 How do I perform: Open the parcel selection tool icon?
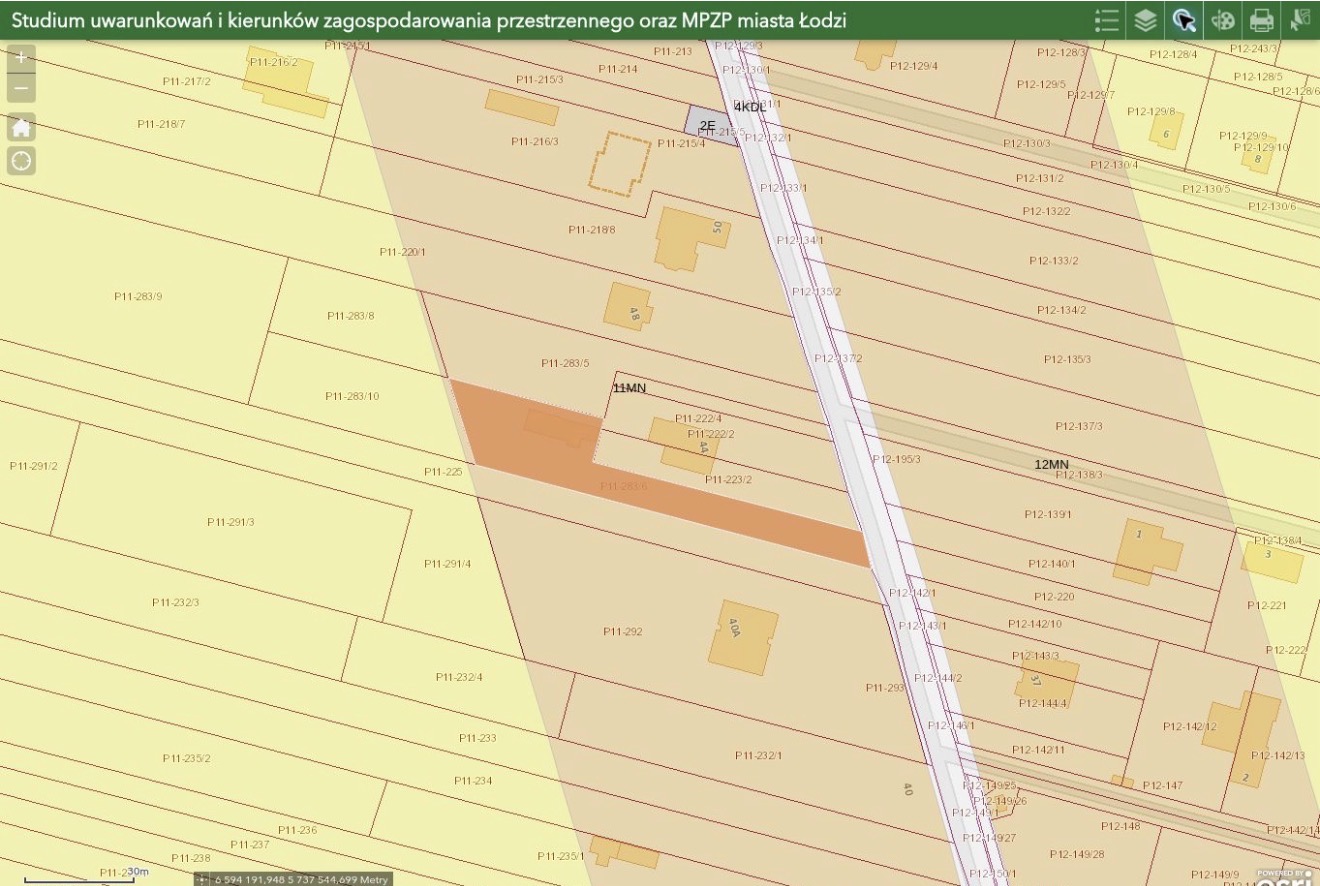(x=1300, y=20)
